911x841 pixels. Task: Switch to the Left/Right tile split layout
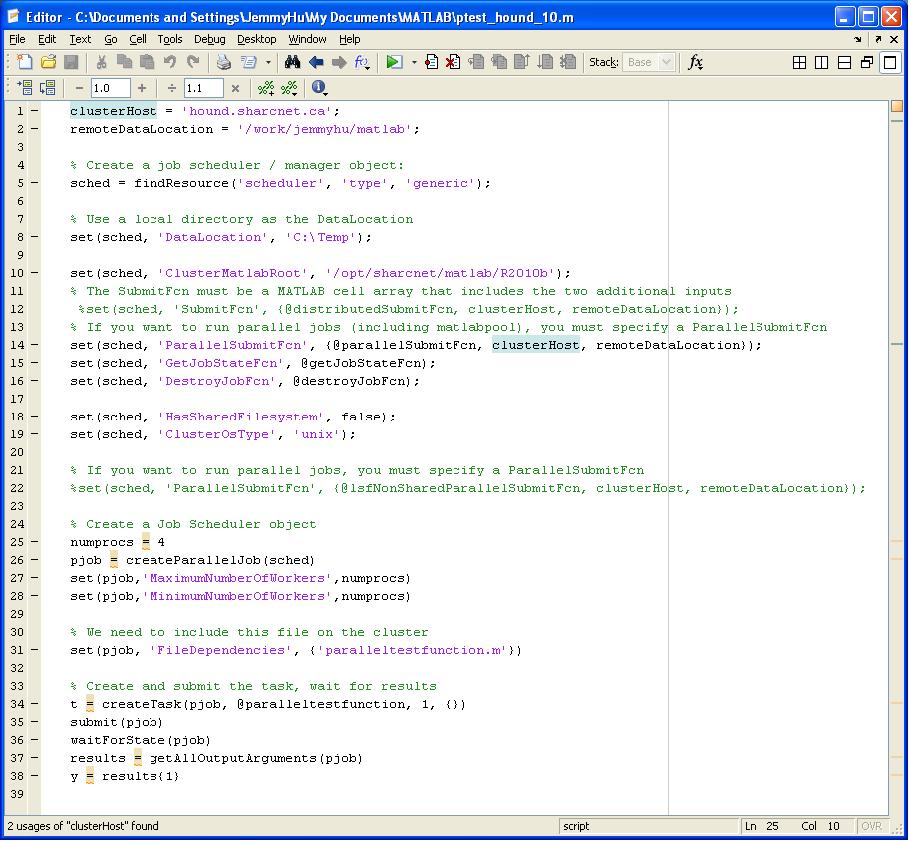[821, 63]
